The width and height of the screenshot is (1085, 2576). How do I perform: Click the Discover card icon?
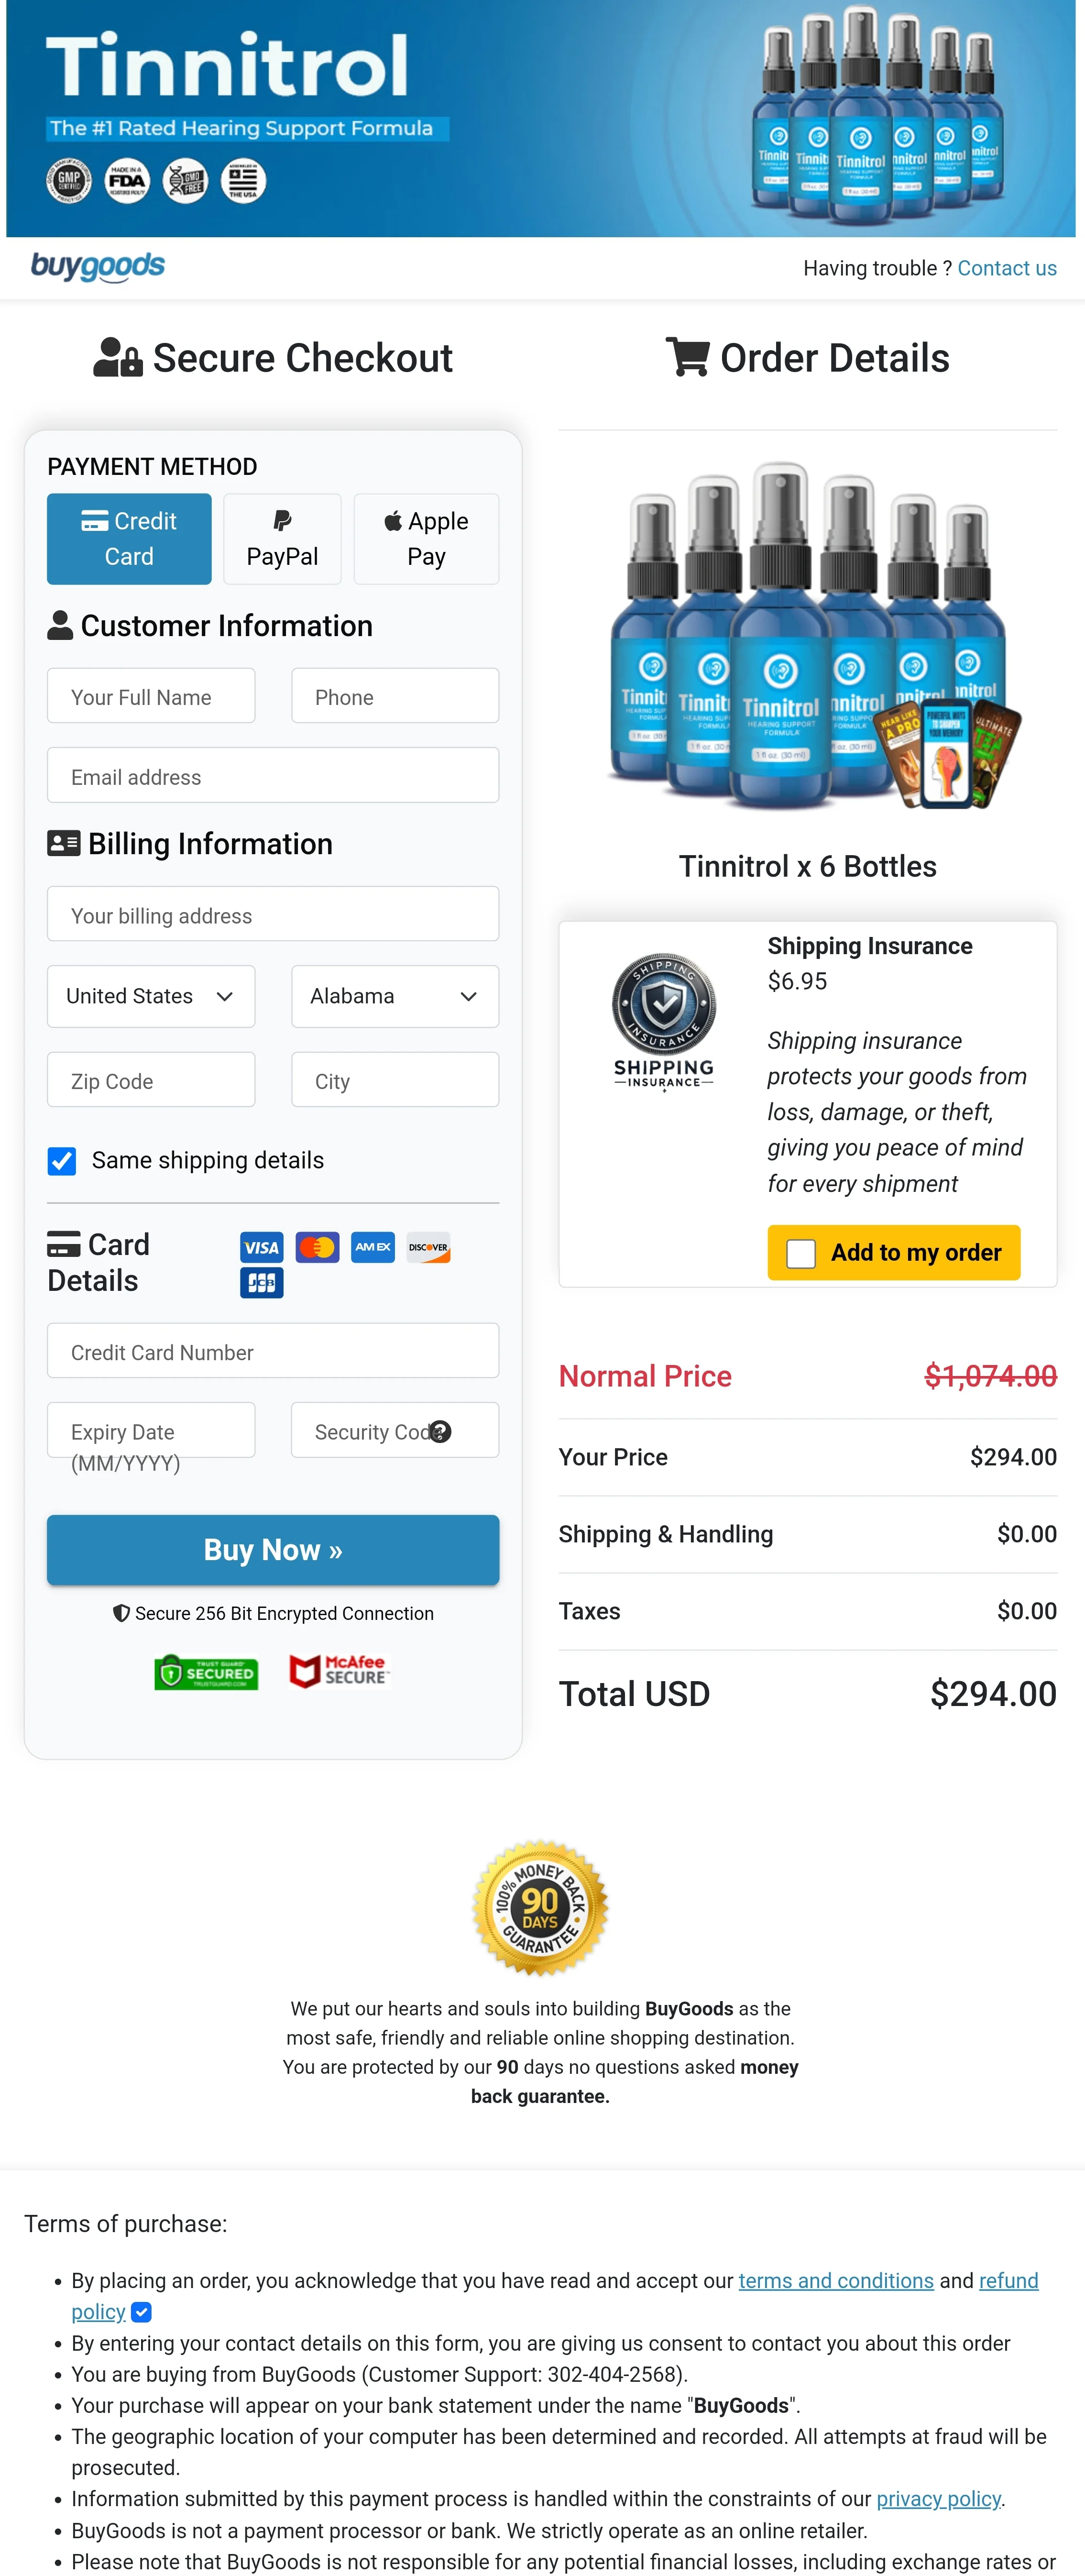tap(428, 1247)
